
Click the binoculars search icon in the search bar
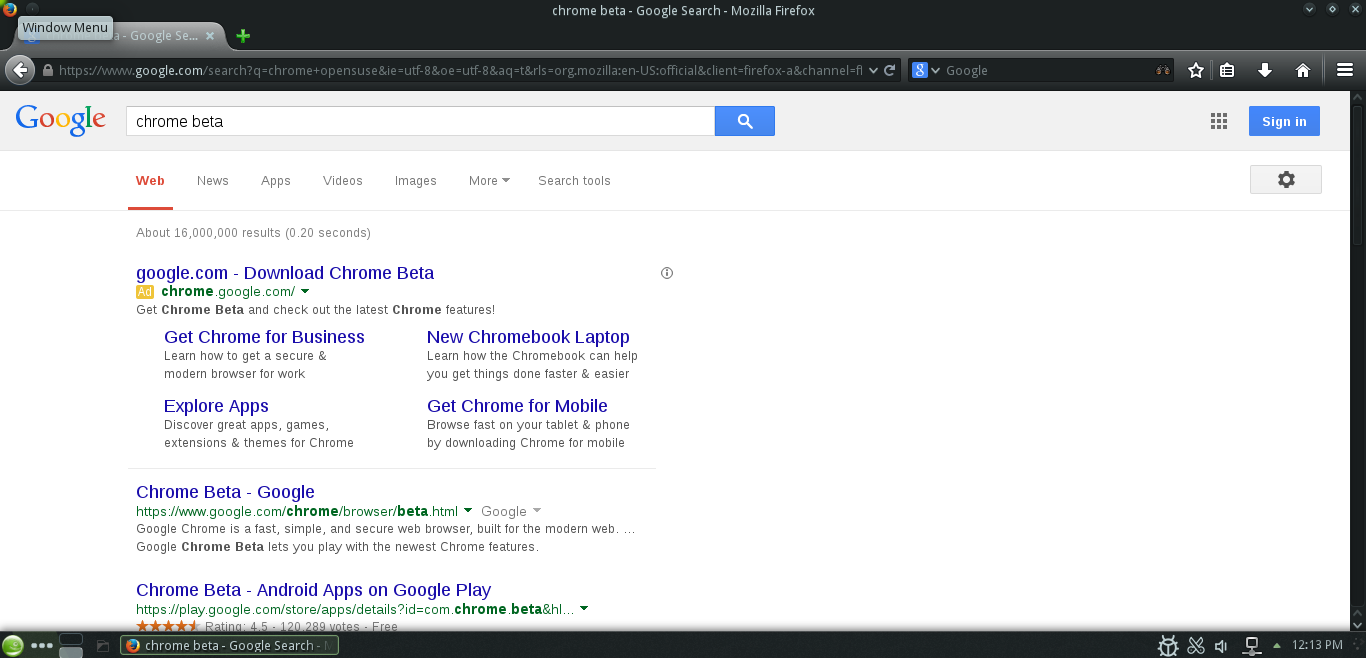coord(1163,70)
